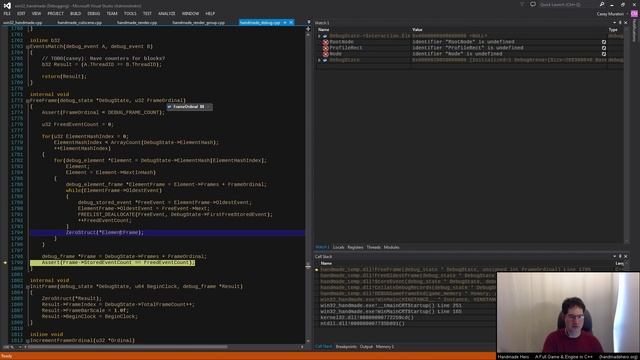The width and height of the screenshot is (640, 360).
Task: Open the ANALYZE menu
Action: (x=167, y=13)
